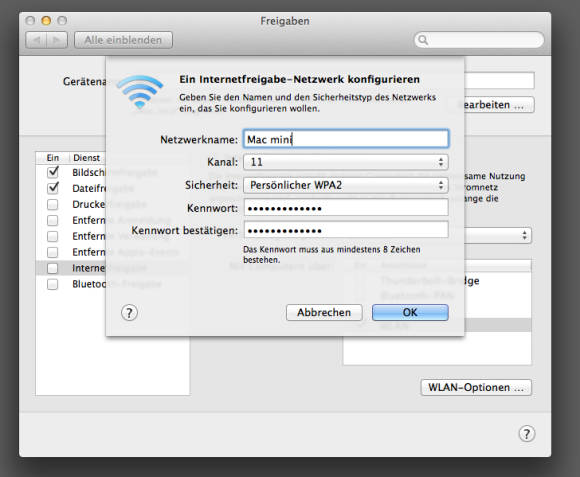Select the Druckerfreigabe row in list
This screenshot has width=580, height=477.
pyautogui.click(x=112, y=204)
